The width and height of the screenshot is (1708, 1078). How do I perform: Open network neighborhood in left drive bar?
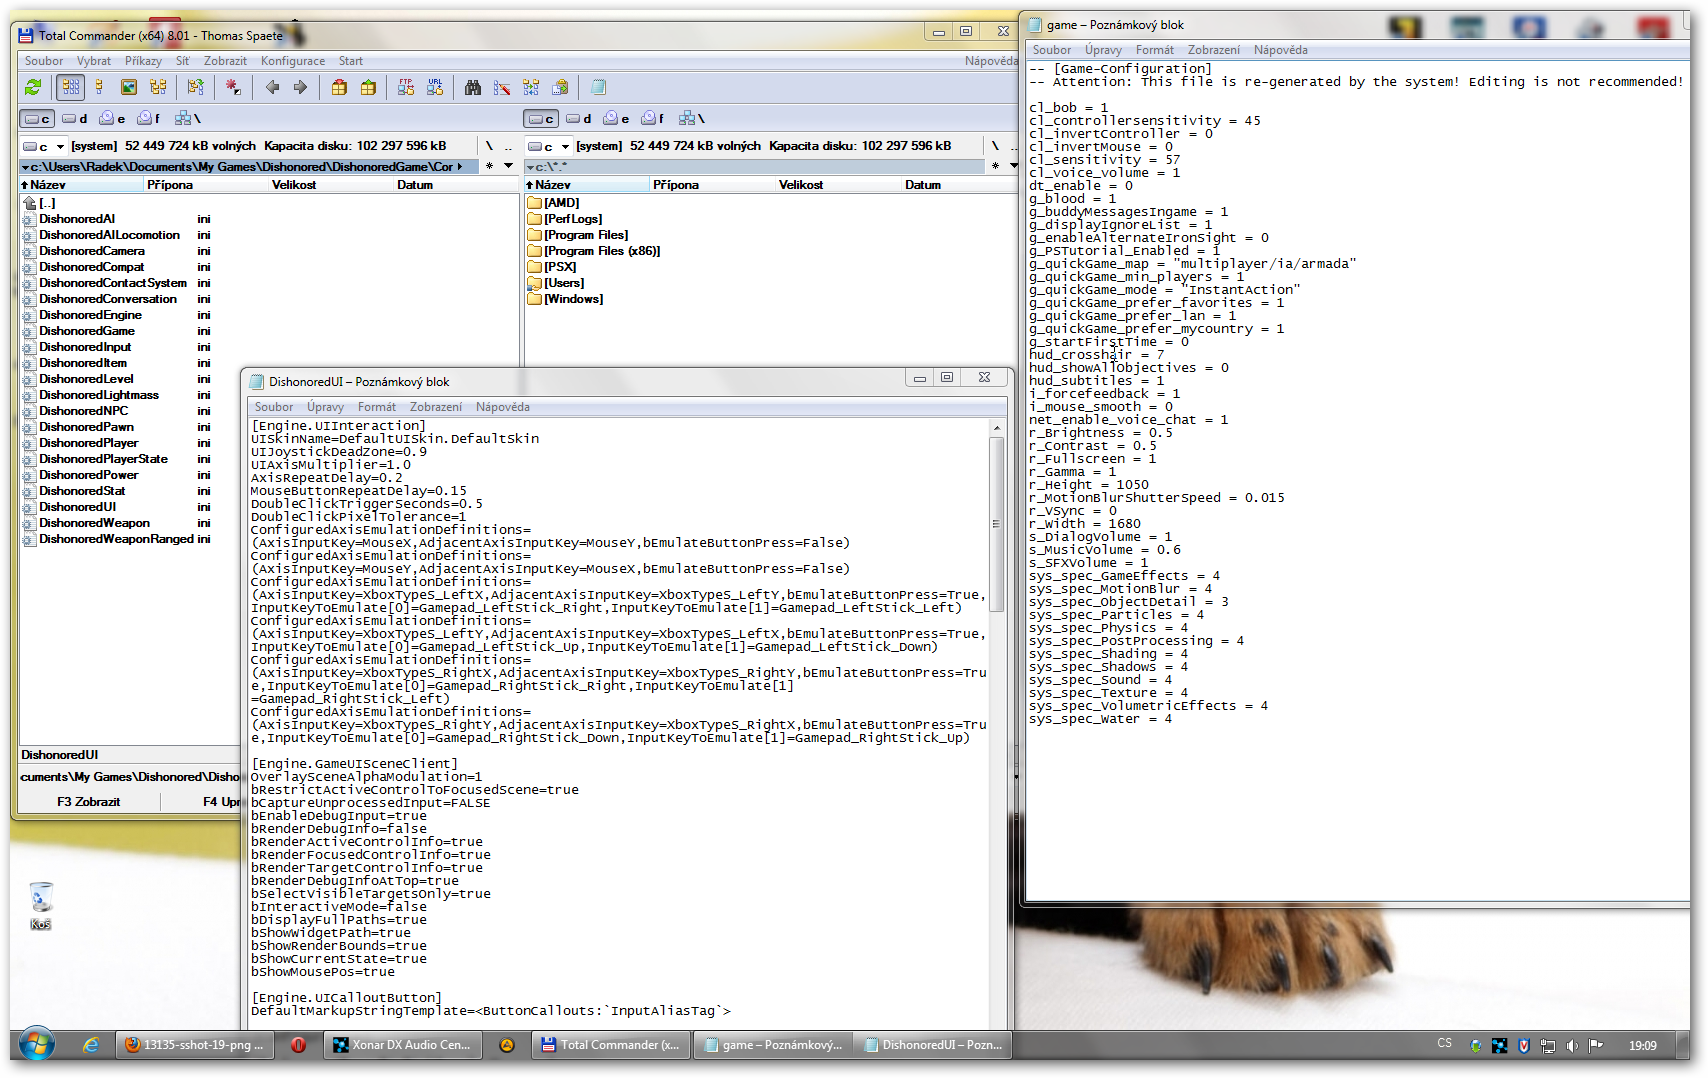point(187,119)
